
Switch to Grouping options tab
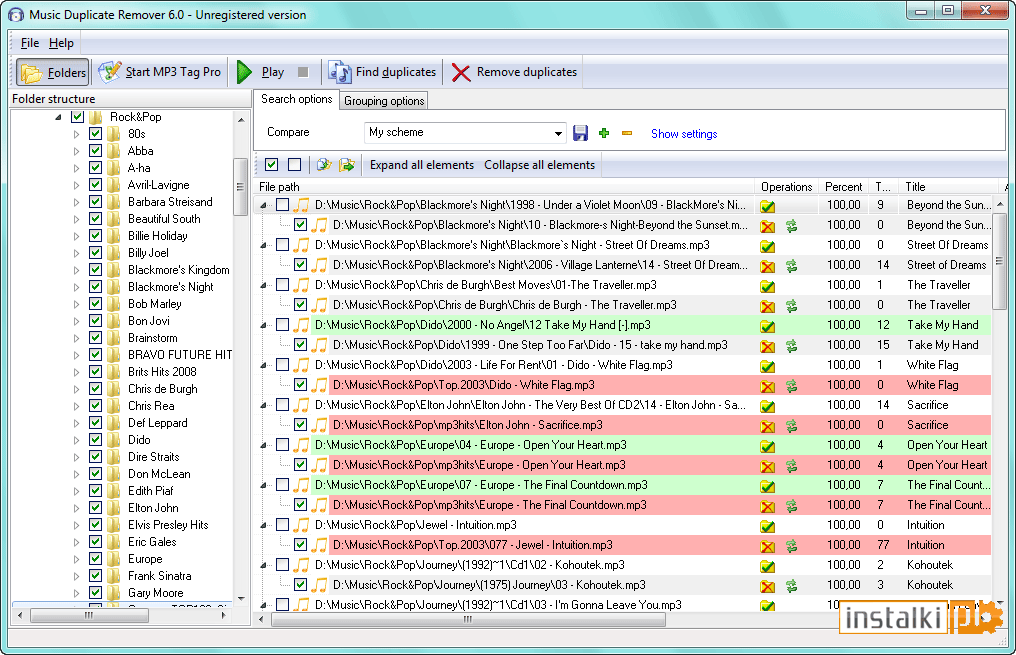click(x=384, y=101)
